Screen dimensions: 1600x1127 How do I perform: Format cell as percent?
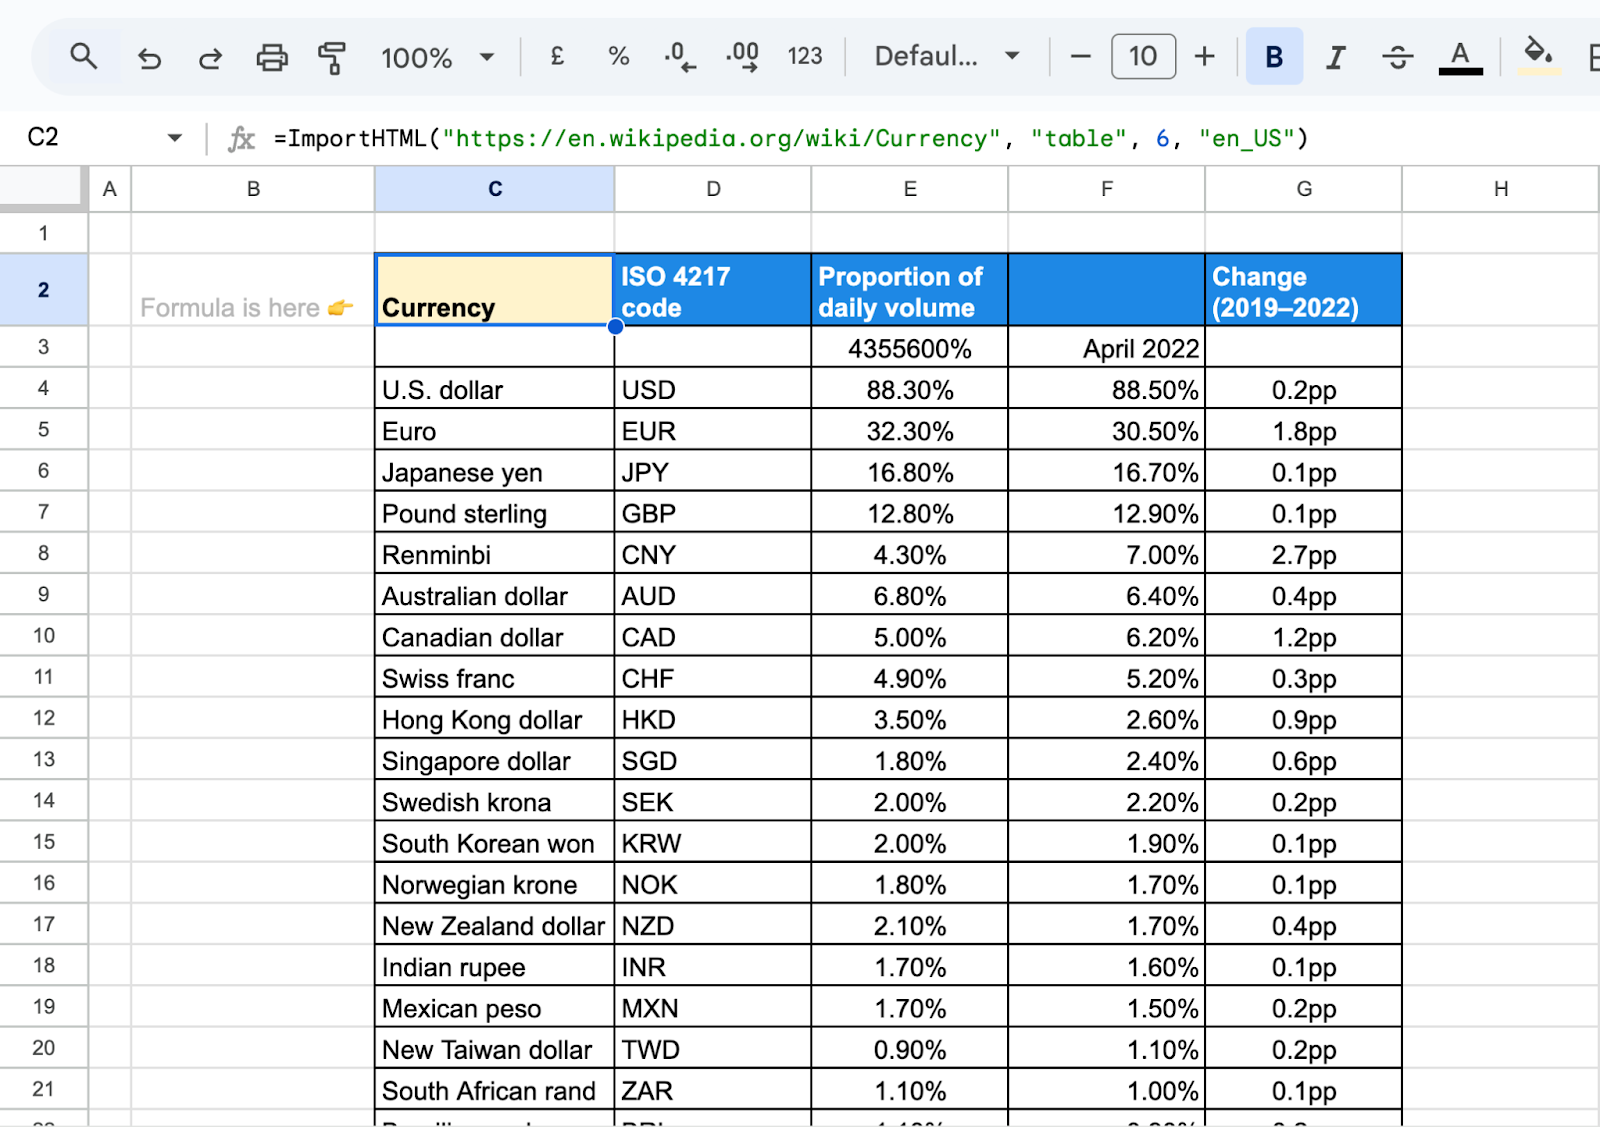pyautogui.click(x=619, y=57)
